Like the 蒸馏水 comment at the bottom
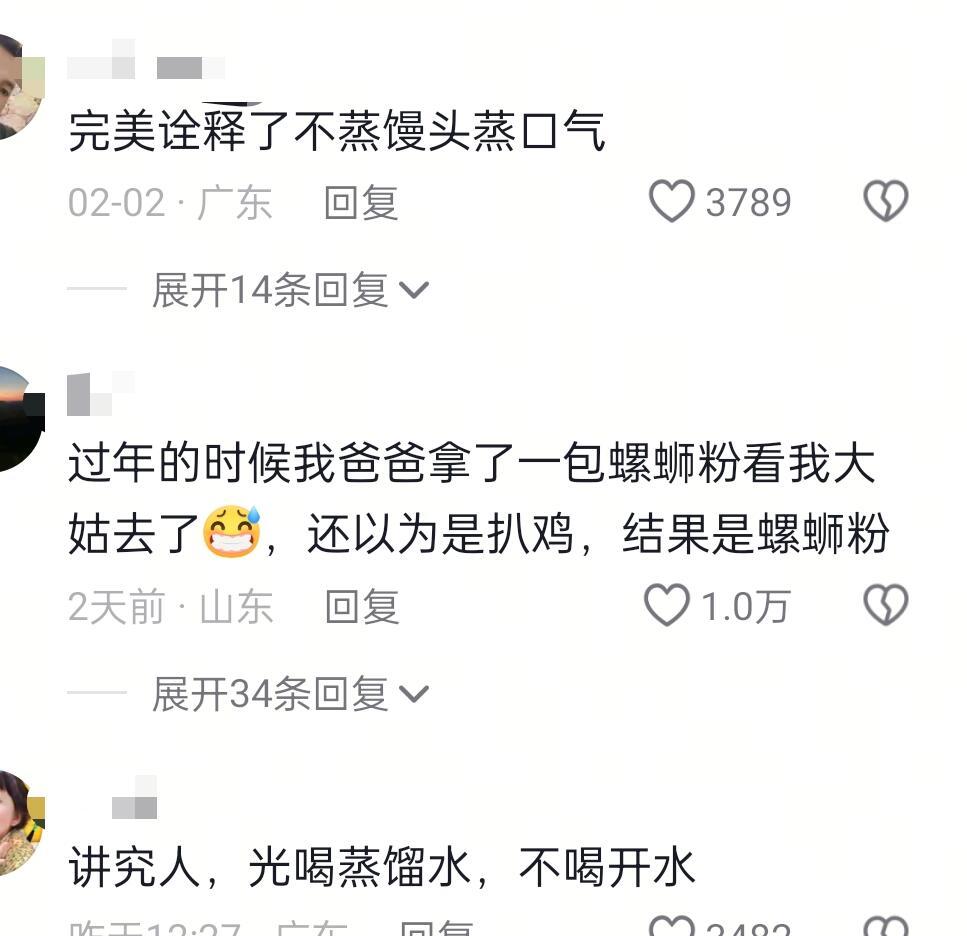 (672, 926)
